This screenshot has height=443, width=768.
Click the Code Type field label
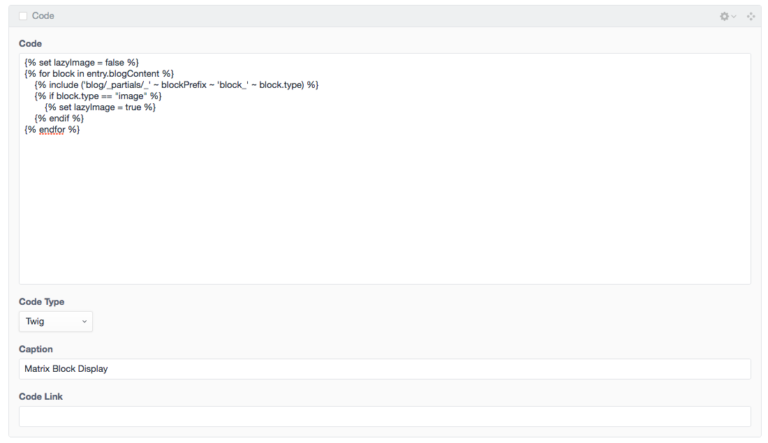coord(41,301)
